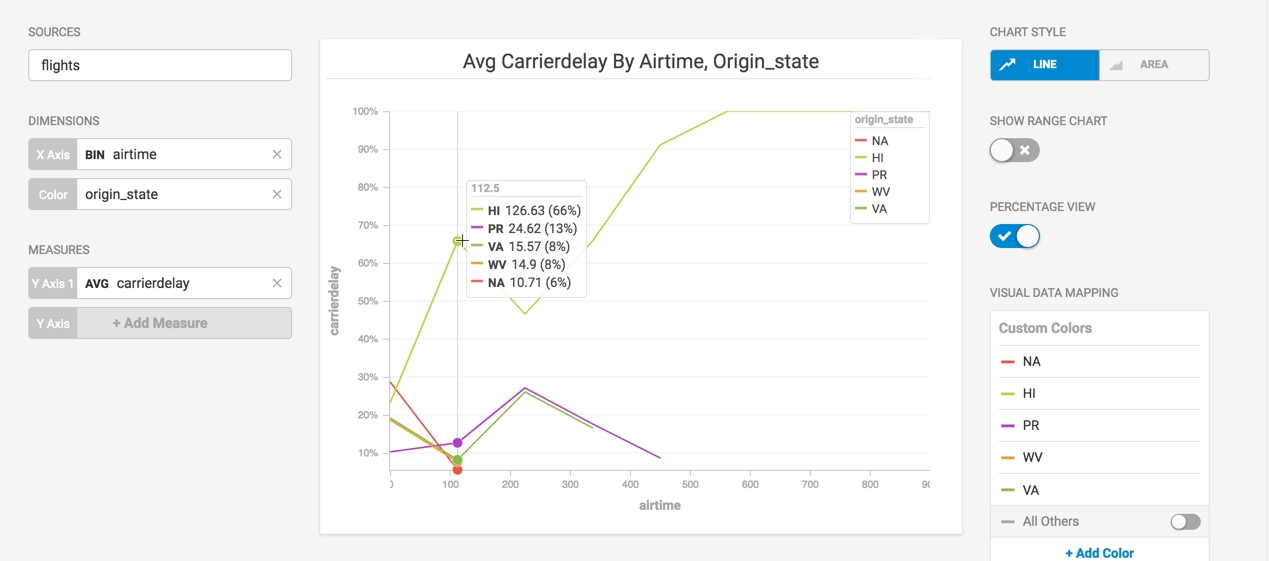The image size is (1269, 561).
Task: Click the green VA color line icon
Action: [1008, 490]
